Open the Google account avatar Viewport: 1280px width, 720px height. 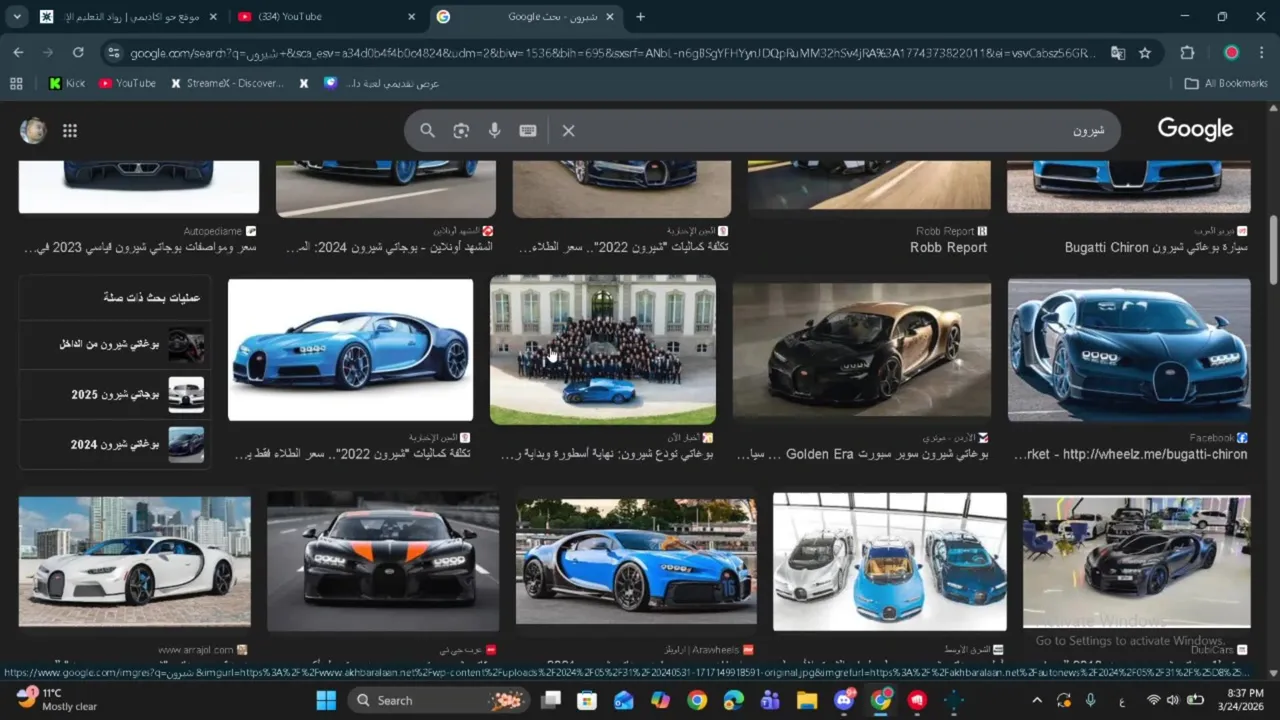coord(33,130)
